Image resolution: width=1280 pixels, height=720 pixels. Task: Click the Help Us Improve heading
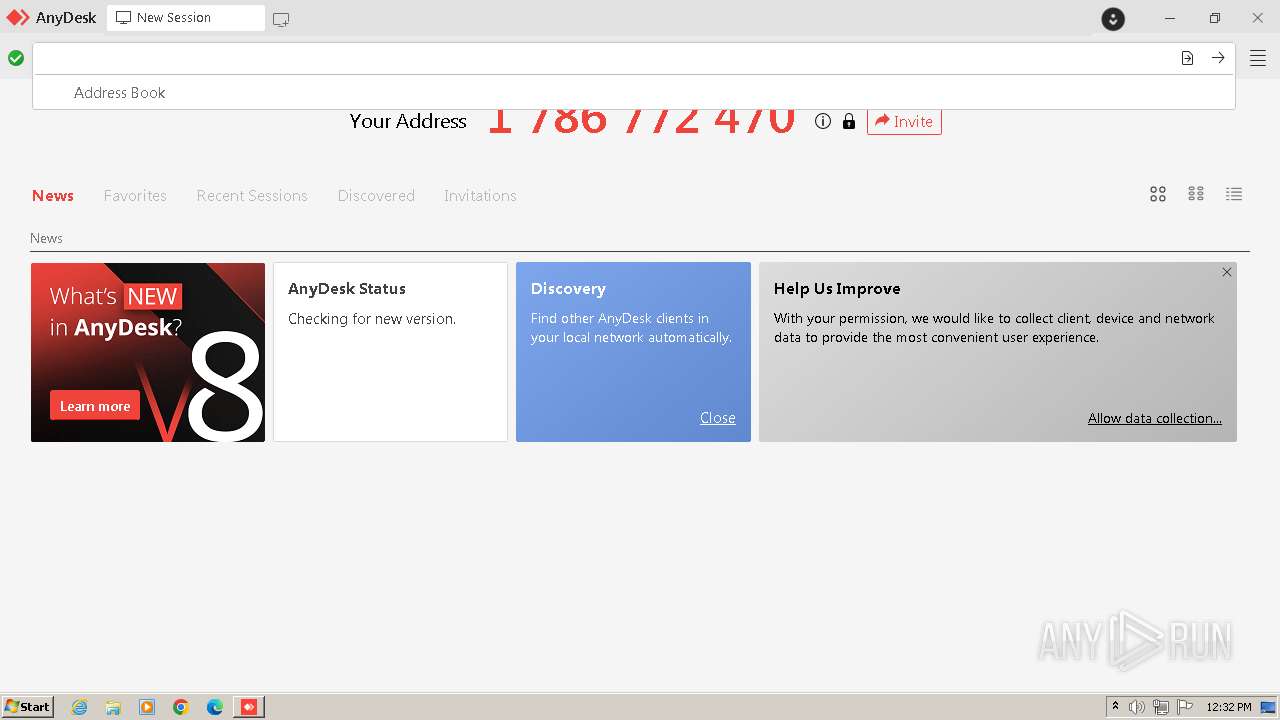[837, 288]
